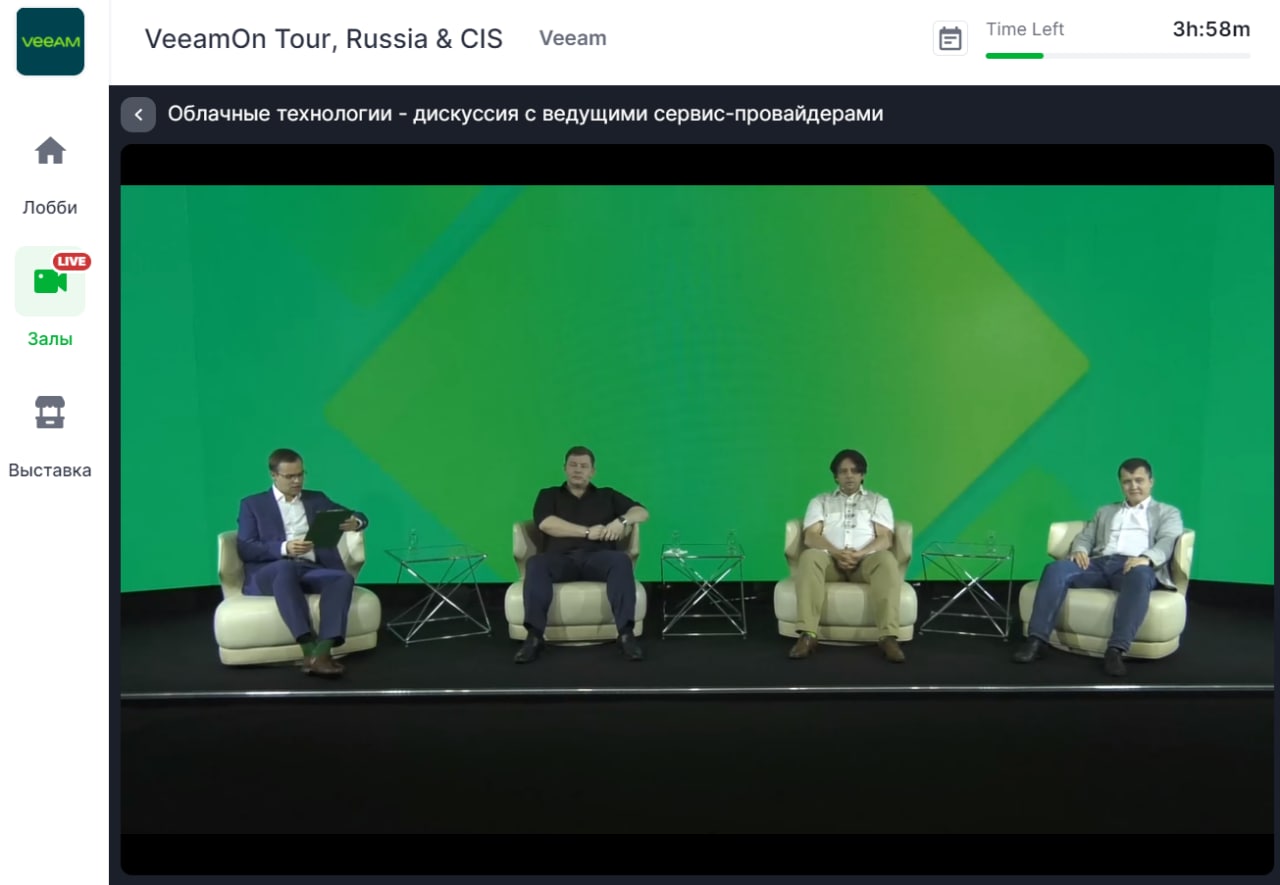Image resolution: width=1280 pixels, height=885 pixels.
Task: Go back using the left chevron button
Action: click(x=138, y=114)
